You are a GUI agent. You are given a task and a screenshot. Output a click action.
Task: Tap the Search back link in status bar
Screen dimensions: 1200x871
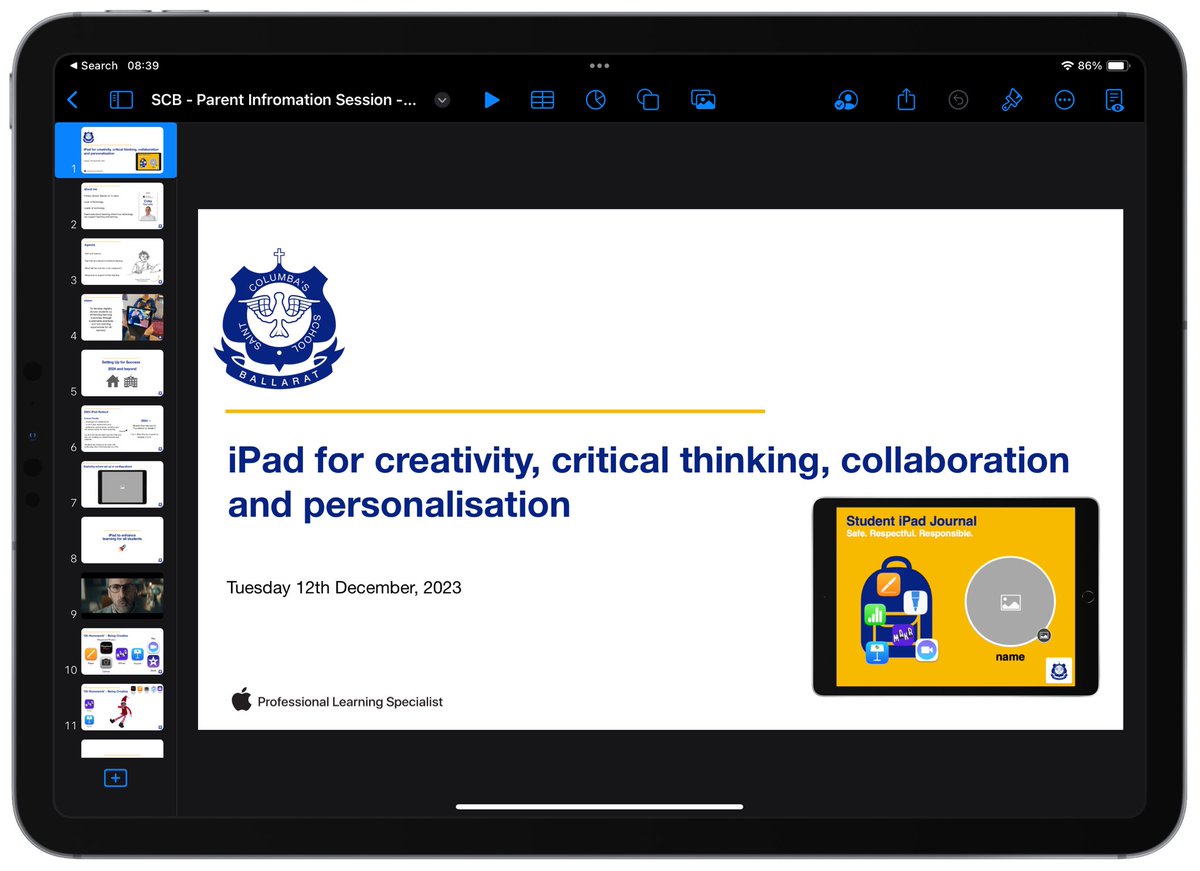click(93, 65)
